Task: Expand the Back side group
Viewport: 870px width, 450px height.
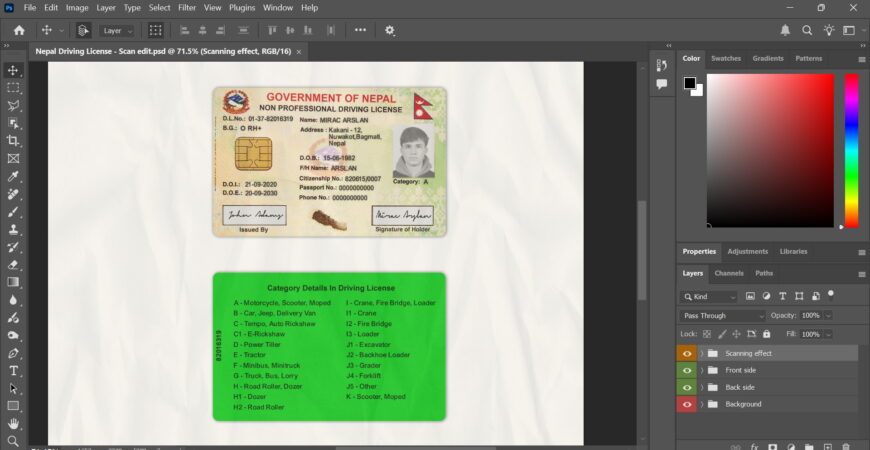Action: 702,387
